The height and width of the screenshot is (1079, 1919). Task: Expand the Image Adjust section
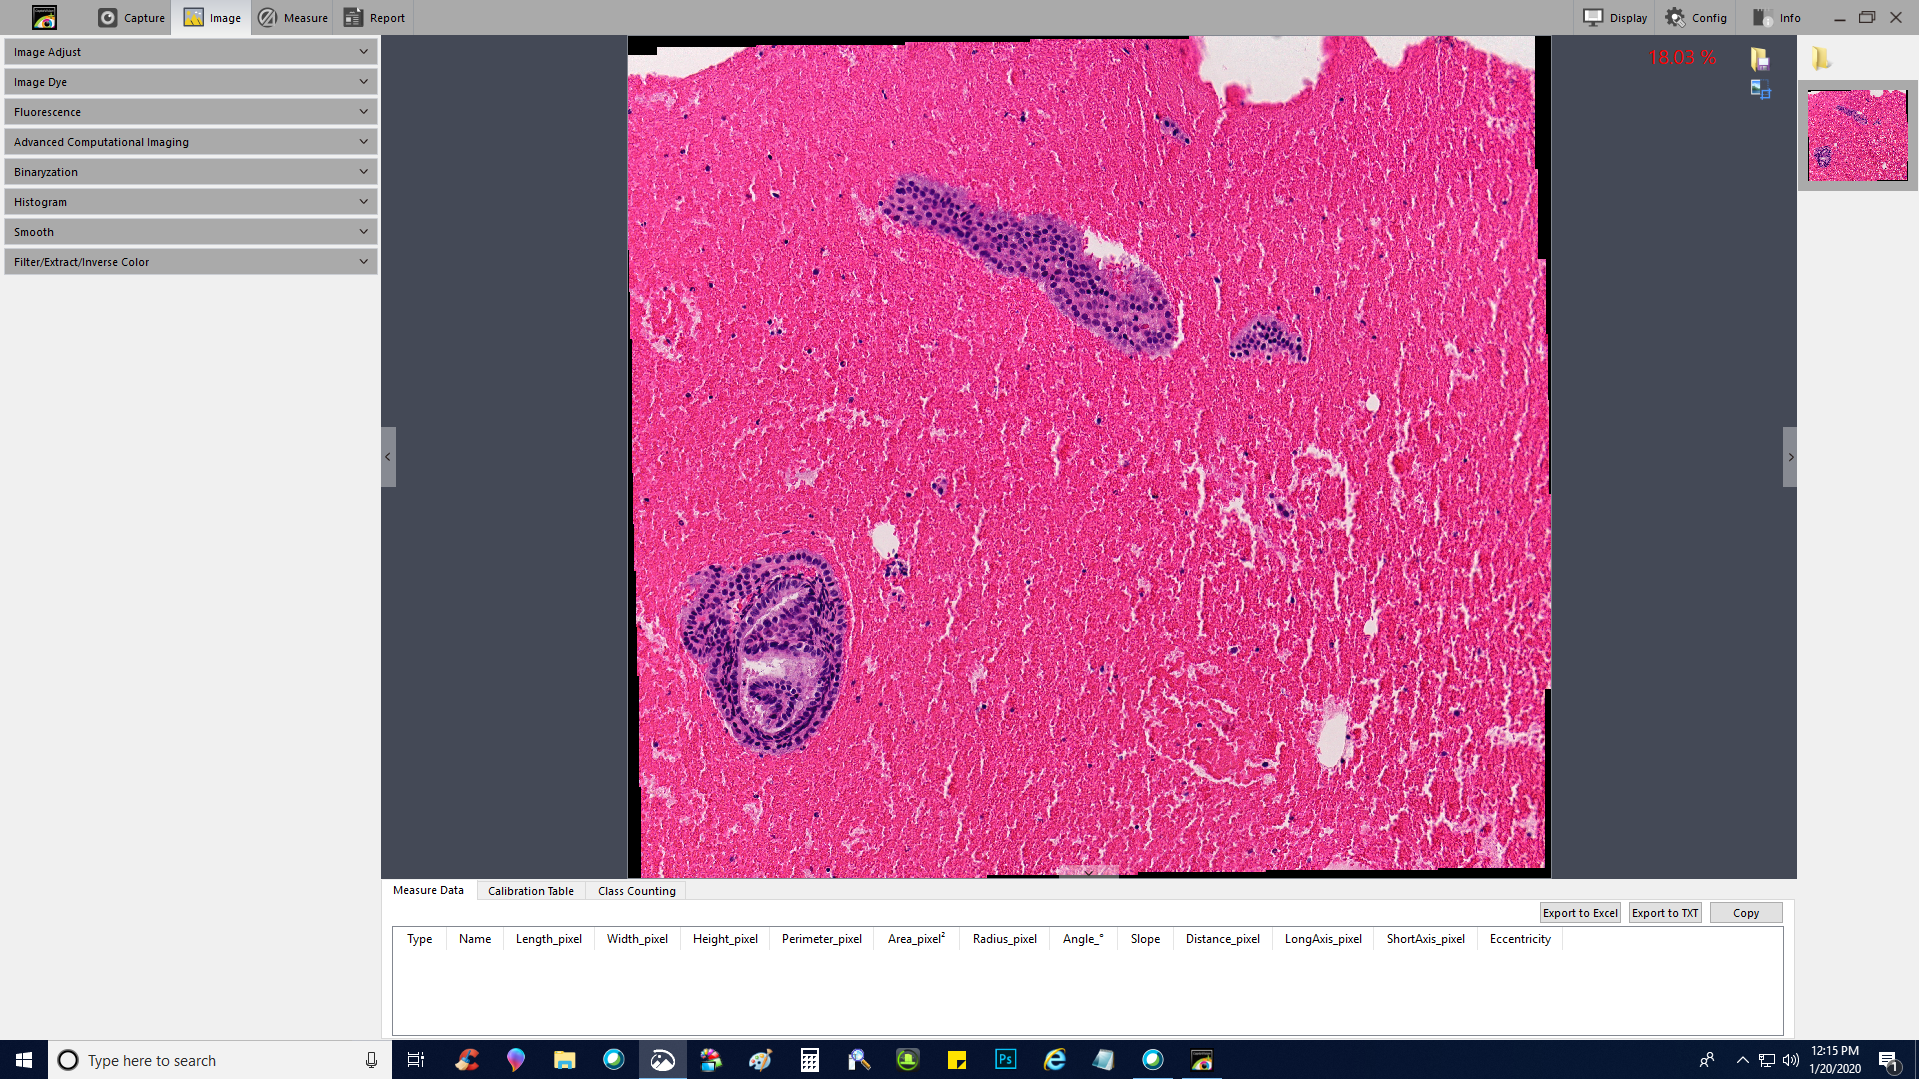190,52
